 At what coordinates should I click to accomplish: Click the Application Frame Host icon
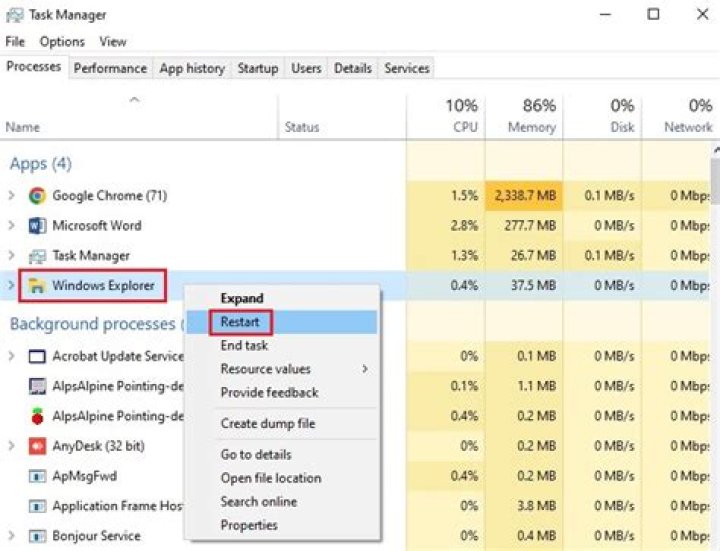pos(37,506)
